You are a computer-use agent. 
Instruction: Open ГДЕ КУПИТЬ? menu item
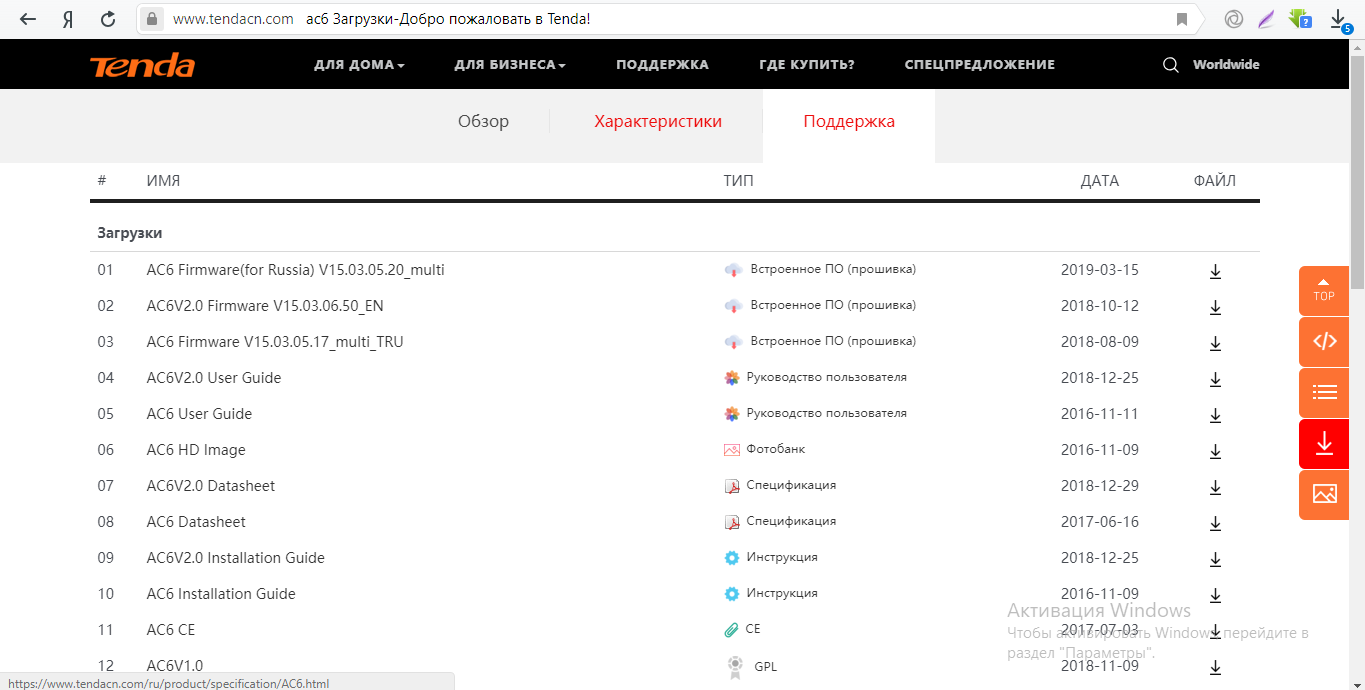(807, 65)
